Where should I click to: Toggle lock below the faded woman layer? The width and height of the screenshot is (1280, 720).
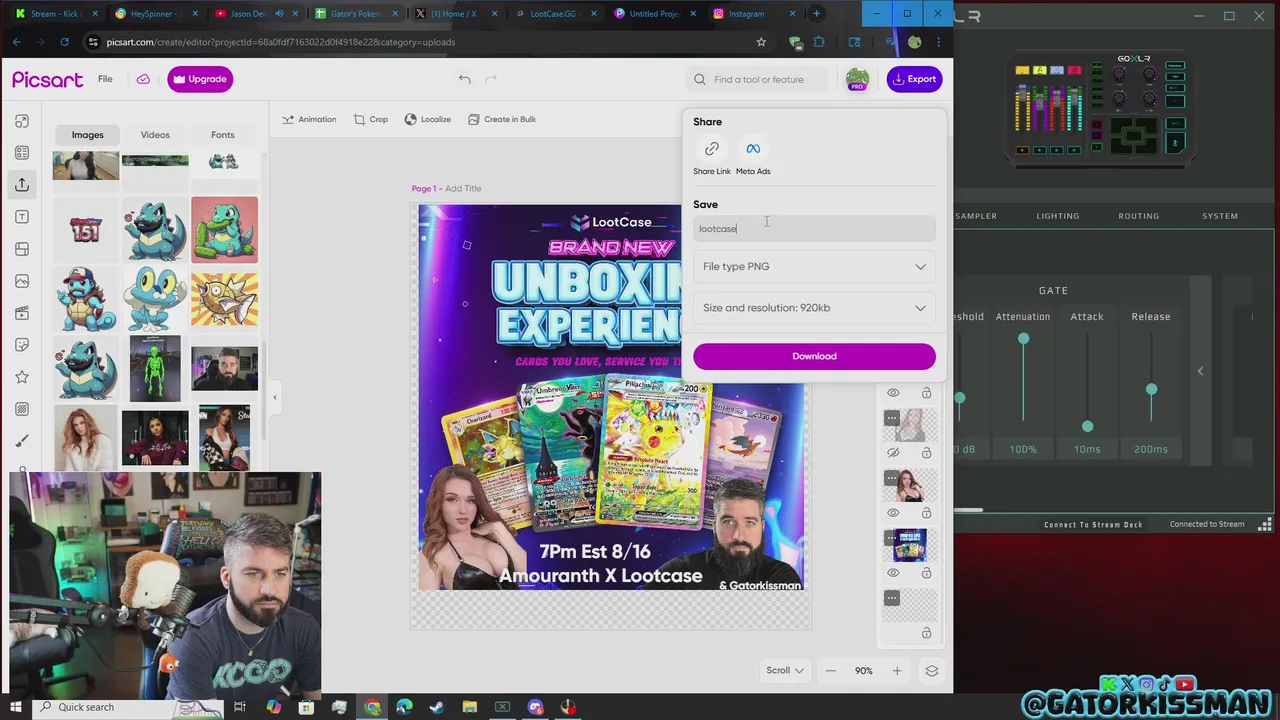click(x=926, y=453)
